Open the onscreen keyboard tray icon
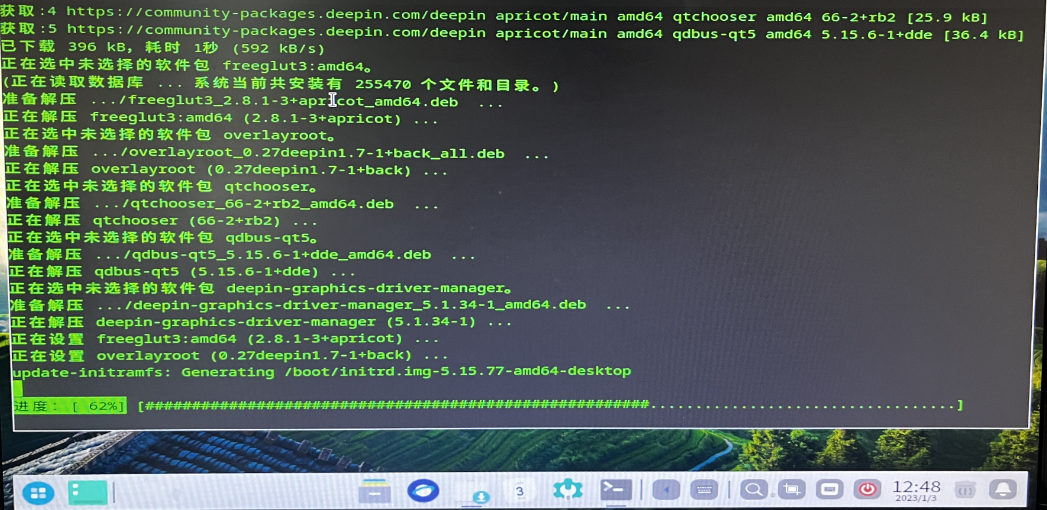The width and height of the screenshot is (1047, 510). 704,490
